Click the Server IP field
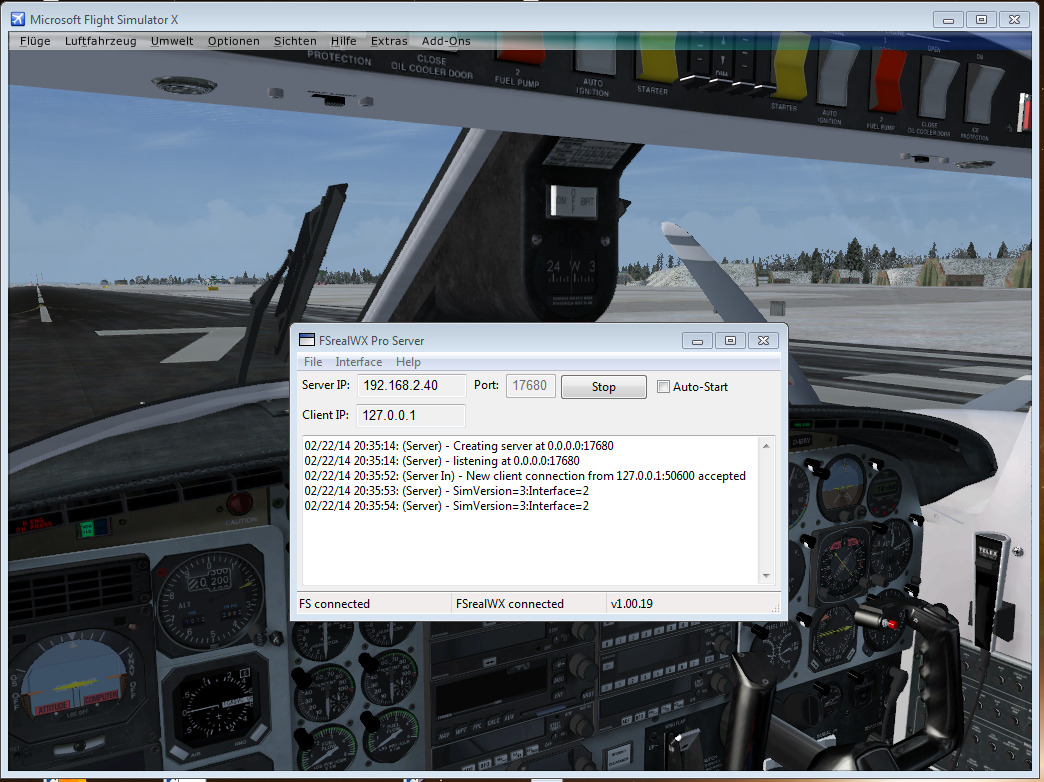1044x782 pixels. click(411, 386)
